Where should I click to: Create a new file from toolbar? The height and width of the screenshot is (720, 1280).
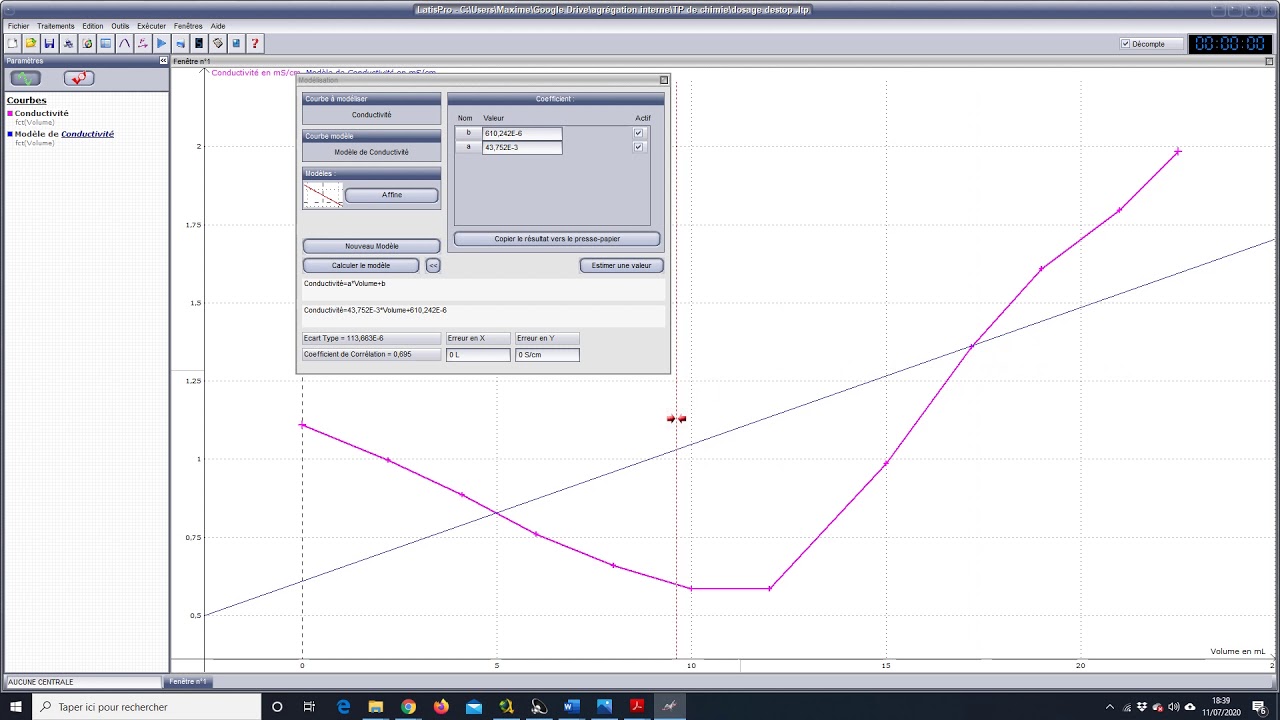click(x=12, y=43)
